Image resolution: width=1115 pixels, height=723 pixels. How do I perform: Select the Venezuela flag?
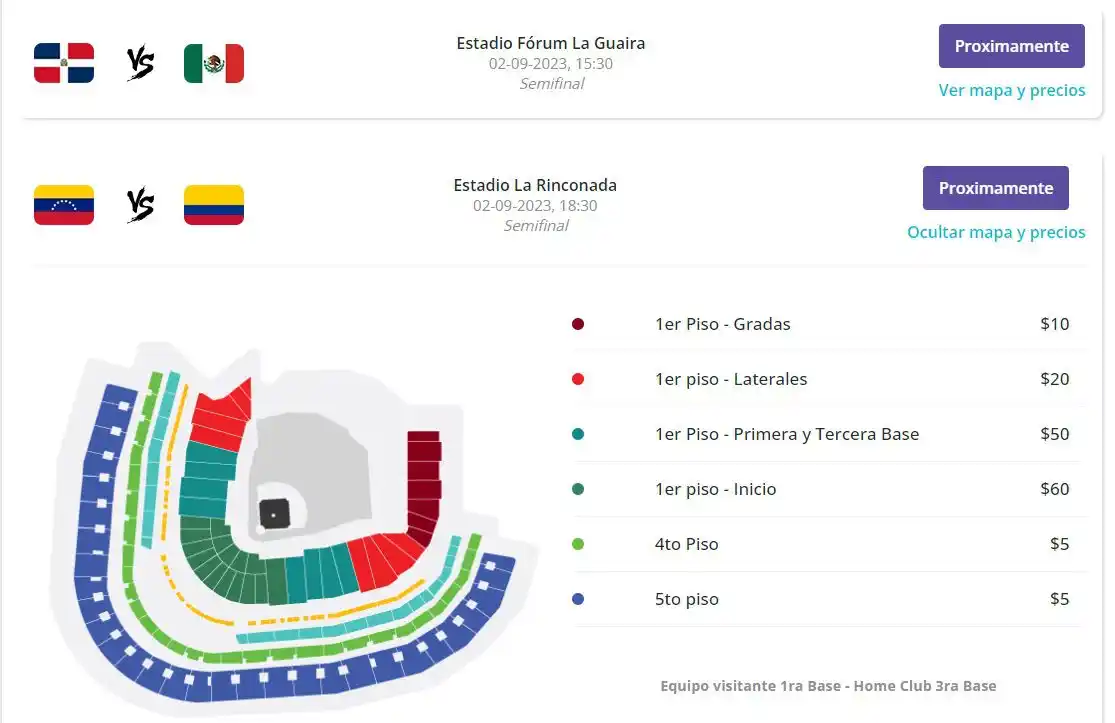pyautogui.click(x=64, y=204)
